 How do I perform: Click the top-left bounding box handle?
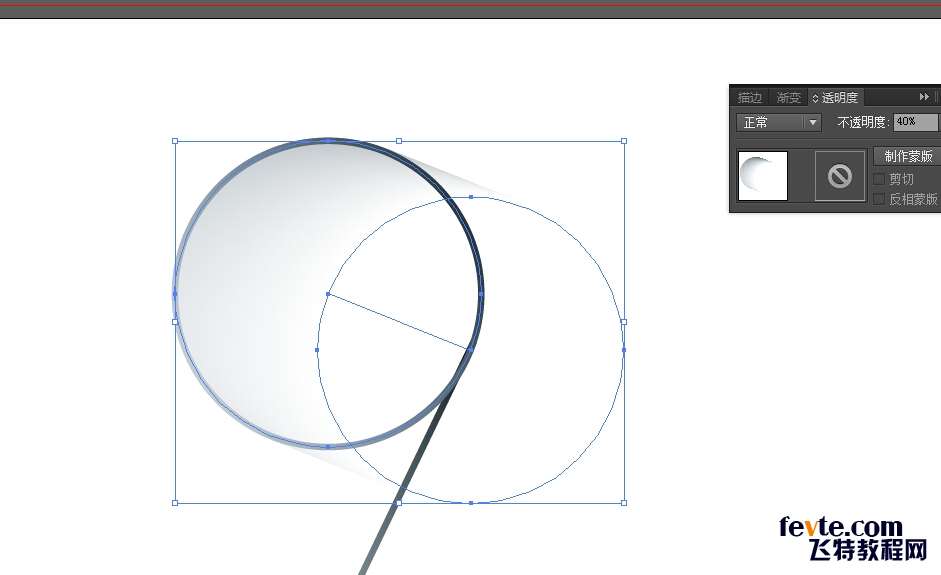coord(175,141)
